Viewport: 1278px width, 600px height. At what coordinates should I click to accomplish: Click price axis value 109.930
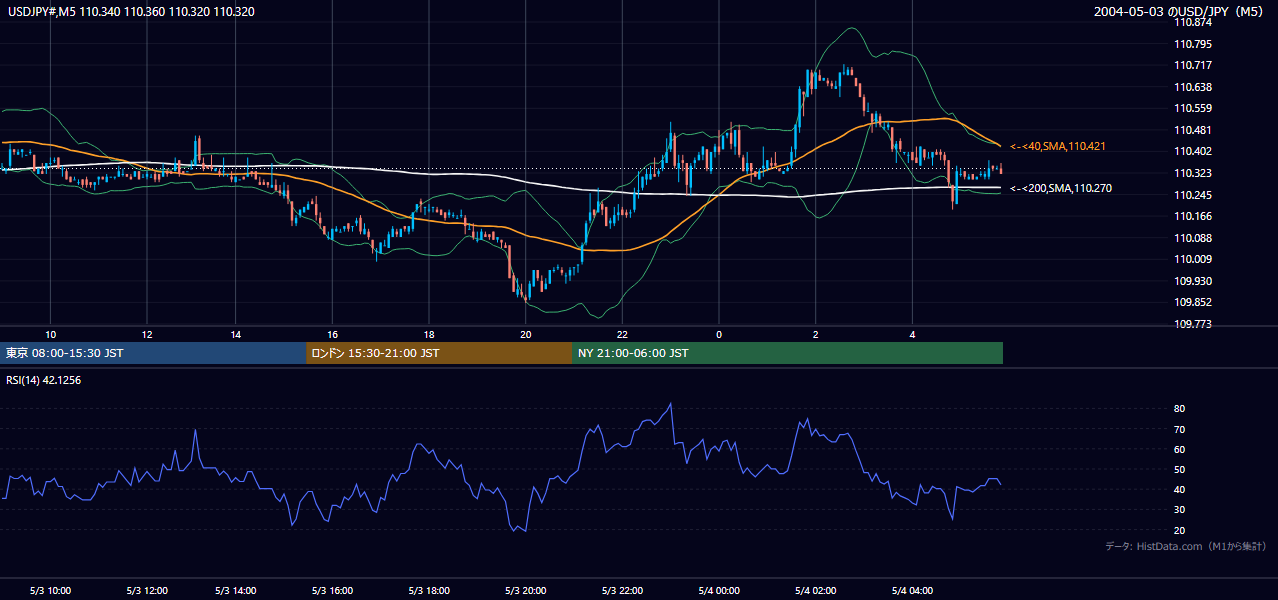click(1193, 281)
